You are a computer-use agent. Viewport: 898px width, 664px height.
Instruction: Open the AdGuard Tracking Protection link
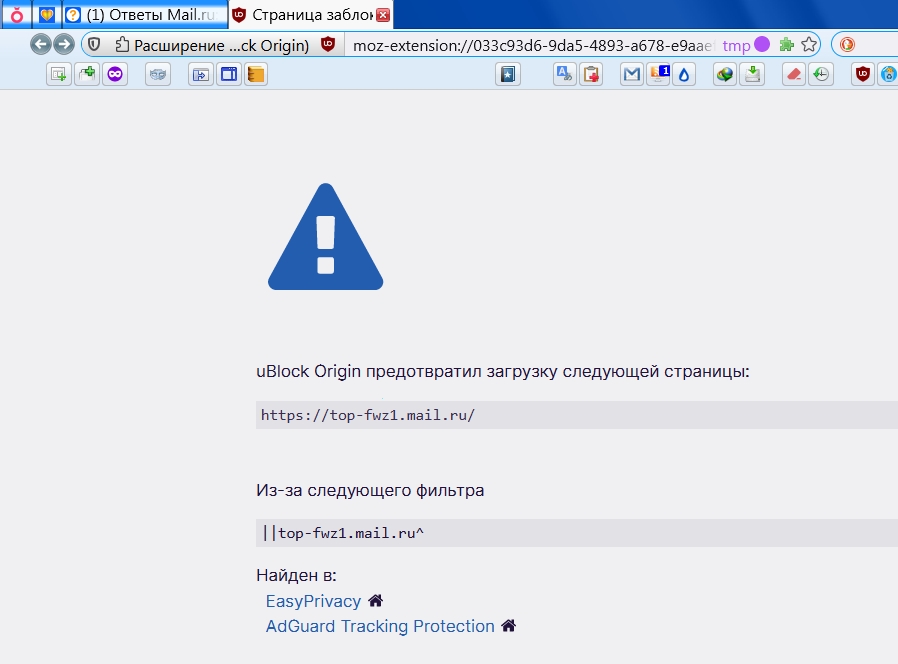380,626
